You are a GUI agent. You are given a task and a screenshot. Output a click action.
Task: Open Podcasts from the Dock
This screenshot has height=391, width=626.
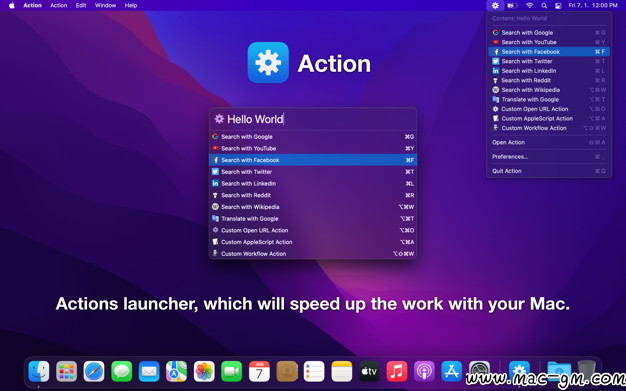click(x=424, y=371)
